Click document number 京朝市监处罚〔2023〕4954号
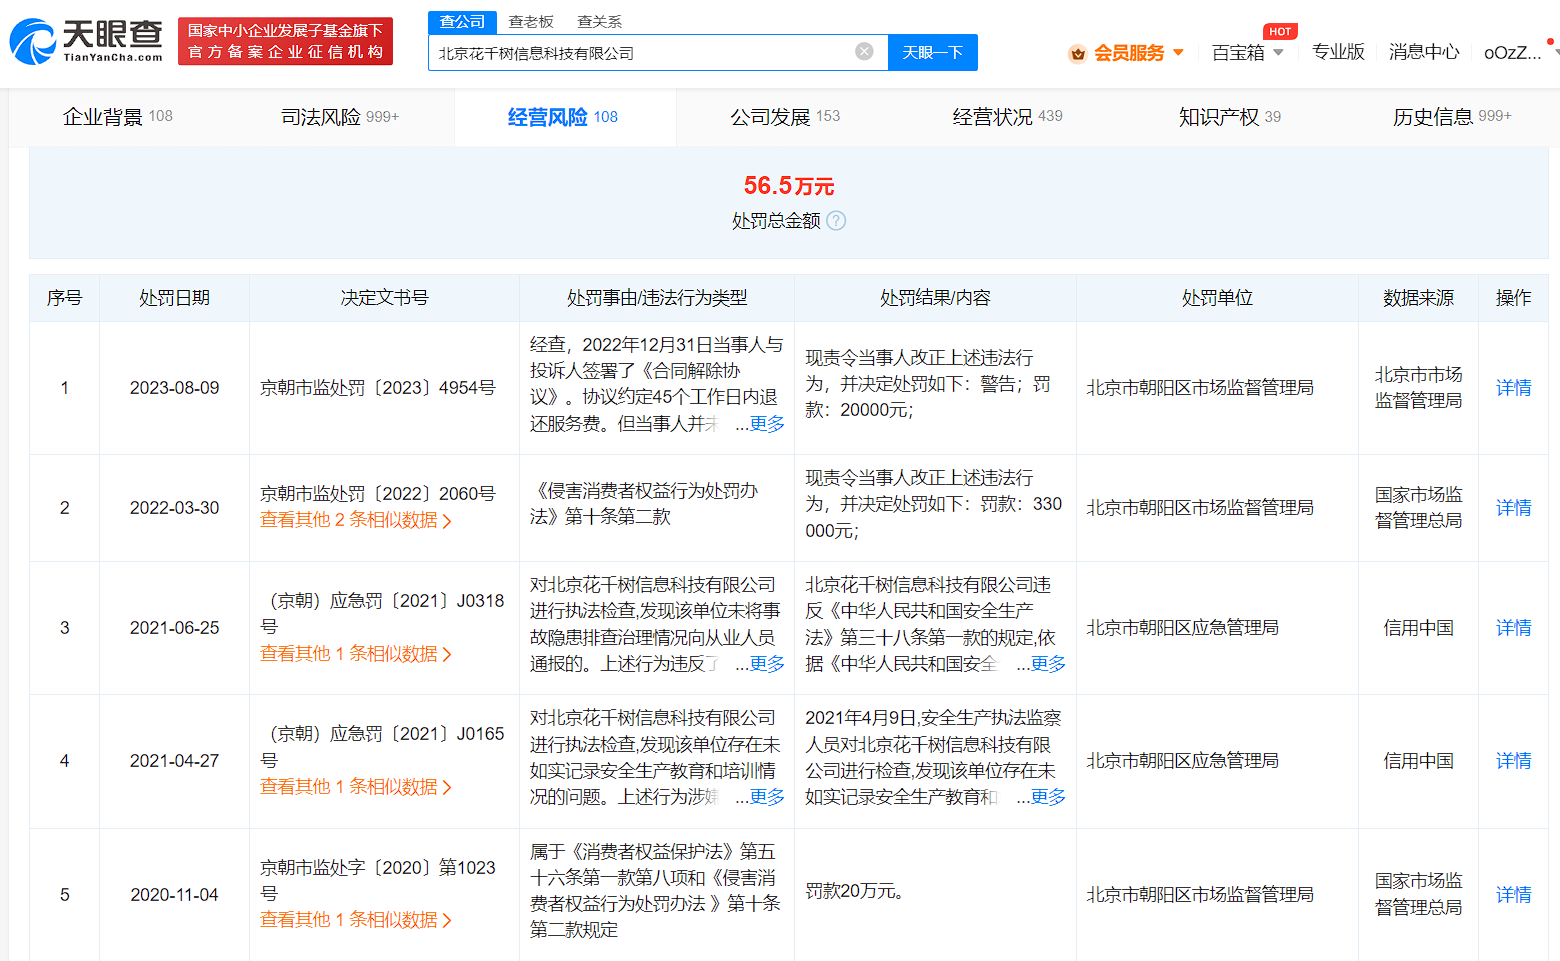This screenshot has height=961, width=1560. 378,388
